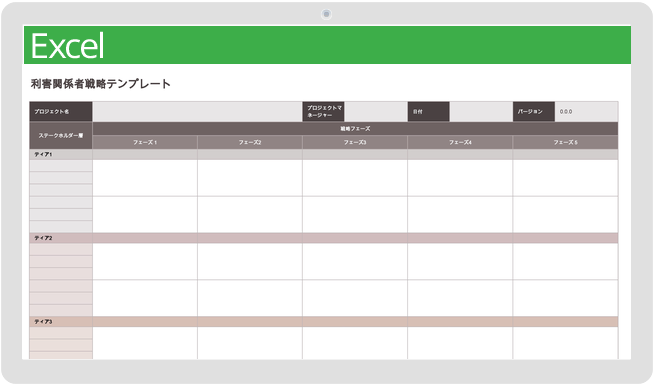The width and height of the screenshot is (654, 385).
Task: Select the 日付 label cell
Action: pos(429,112)
